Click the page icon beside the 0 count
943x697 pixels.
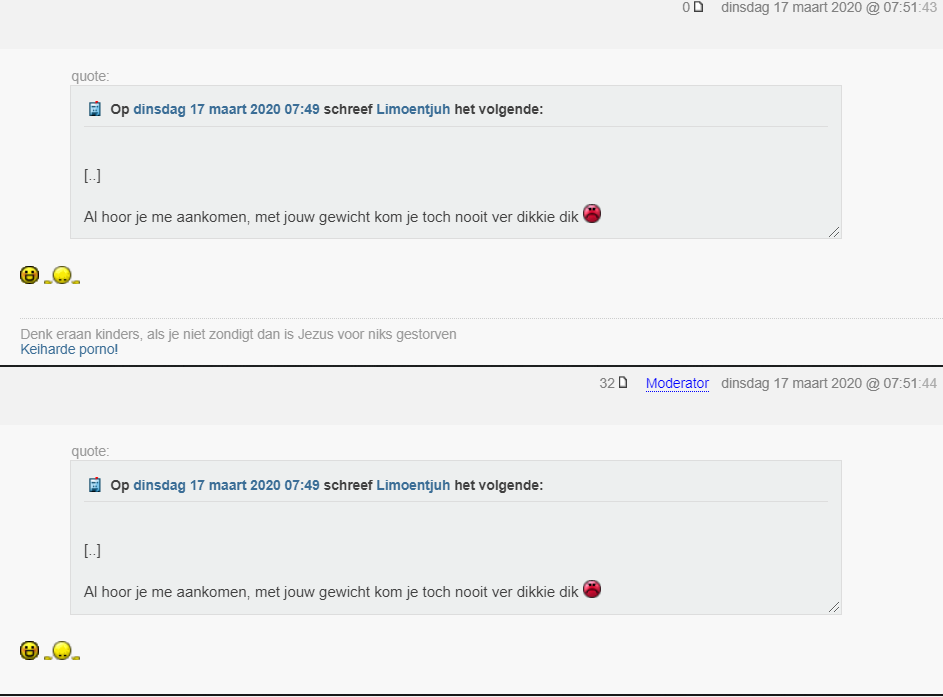click(x=698, y=7)
